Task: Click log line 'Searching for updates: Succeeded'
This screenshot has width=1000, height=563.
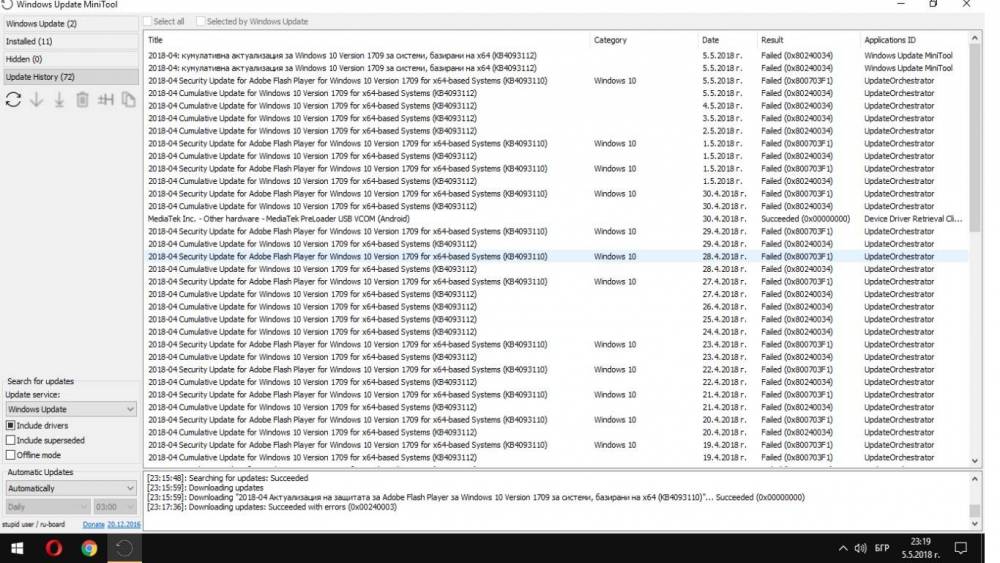Action: [x=228, y=478]
